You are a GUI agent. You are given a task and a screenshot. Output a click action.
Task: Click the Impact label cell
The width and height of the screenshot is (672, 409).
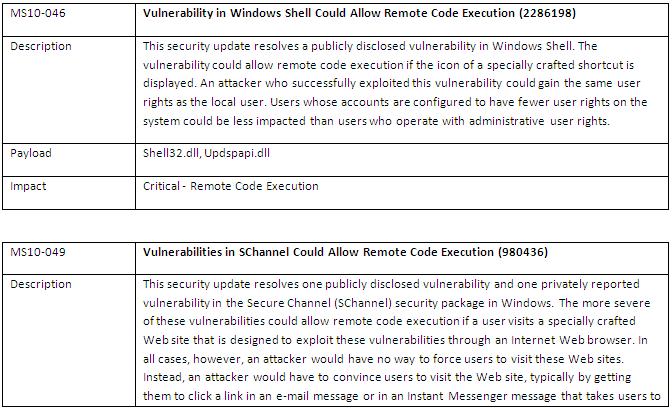pyautogui.click(x=69, y=193)
